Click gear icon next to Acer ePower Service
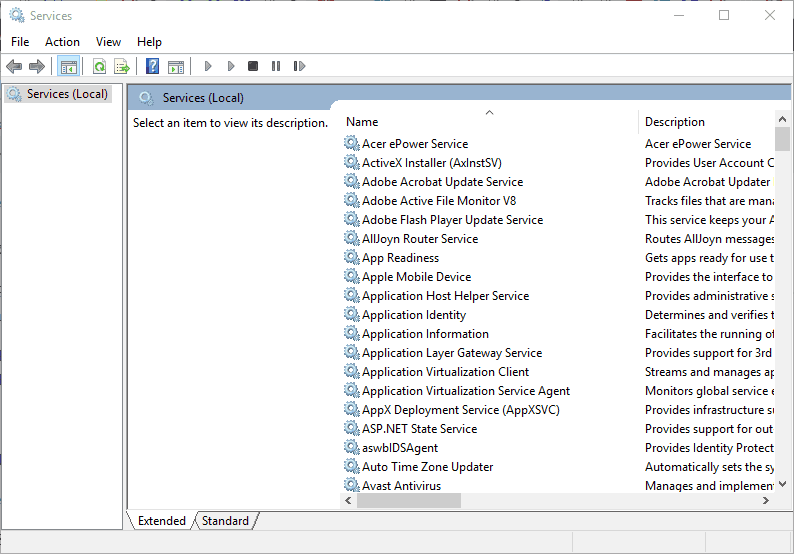Image resolution: width=794 pixels, height=554 pixels. pyautogui.click(x=352, y=143)
